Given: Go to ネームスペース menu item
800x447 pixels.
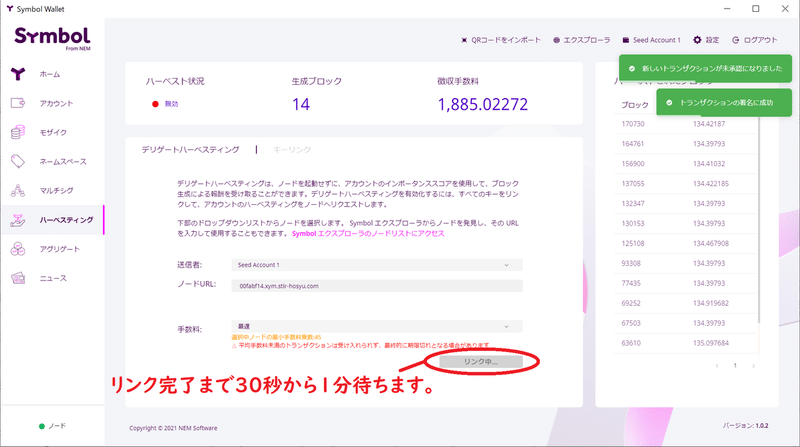Looking at the screenshot, I should pos(63,161).
